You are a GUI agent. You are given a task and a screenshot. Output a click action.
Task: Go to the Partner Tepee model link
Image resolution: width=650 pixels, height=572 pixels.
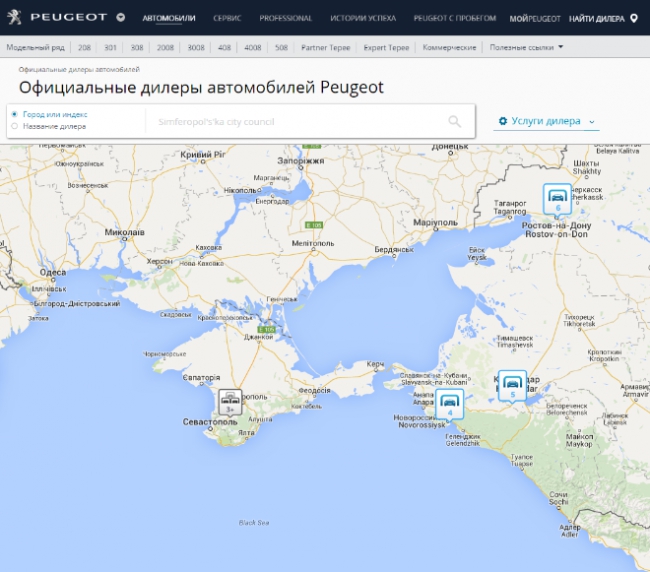pos(326,47)
